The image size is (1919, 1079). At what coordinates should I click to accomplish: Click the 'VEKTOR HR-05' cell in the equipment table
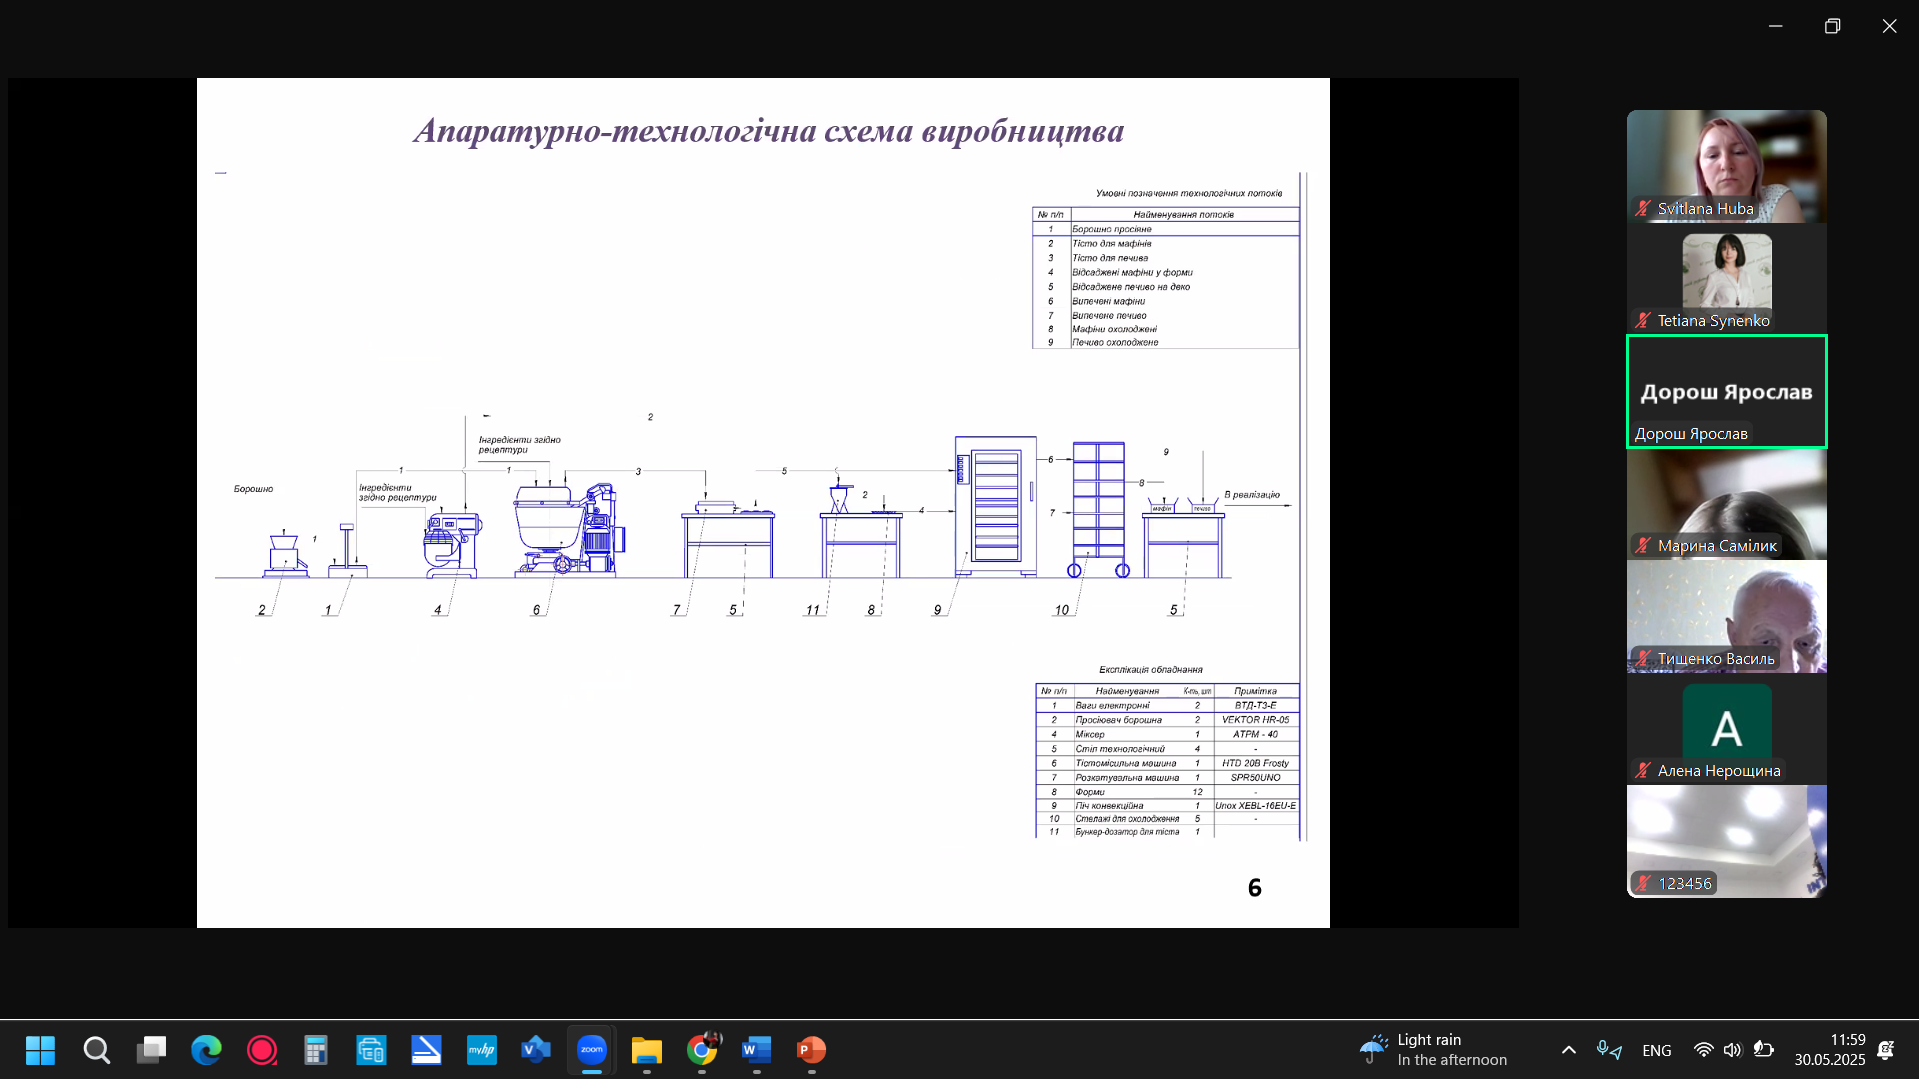point(1256,719)
